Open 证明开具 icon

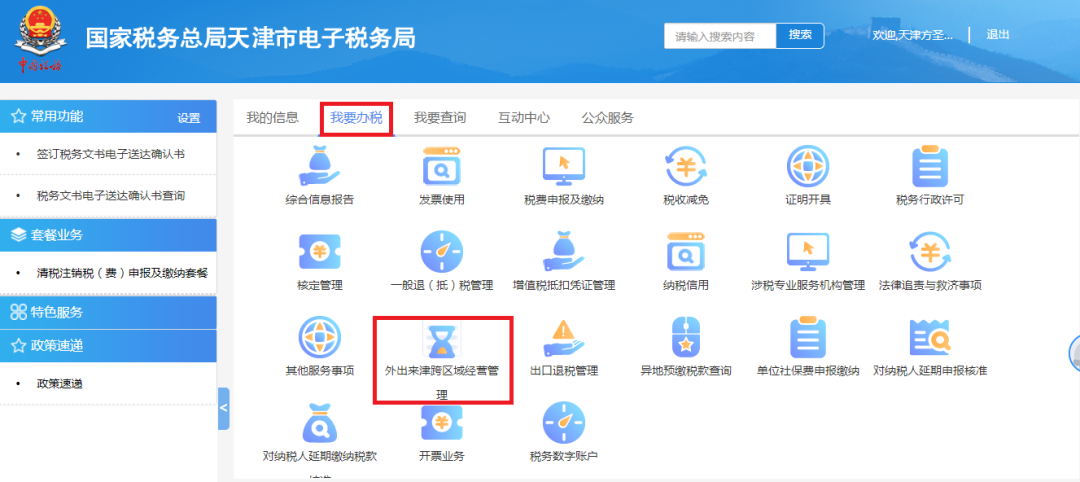[808, 166]
